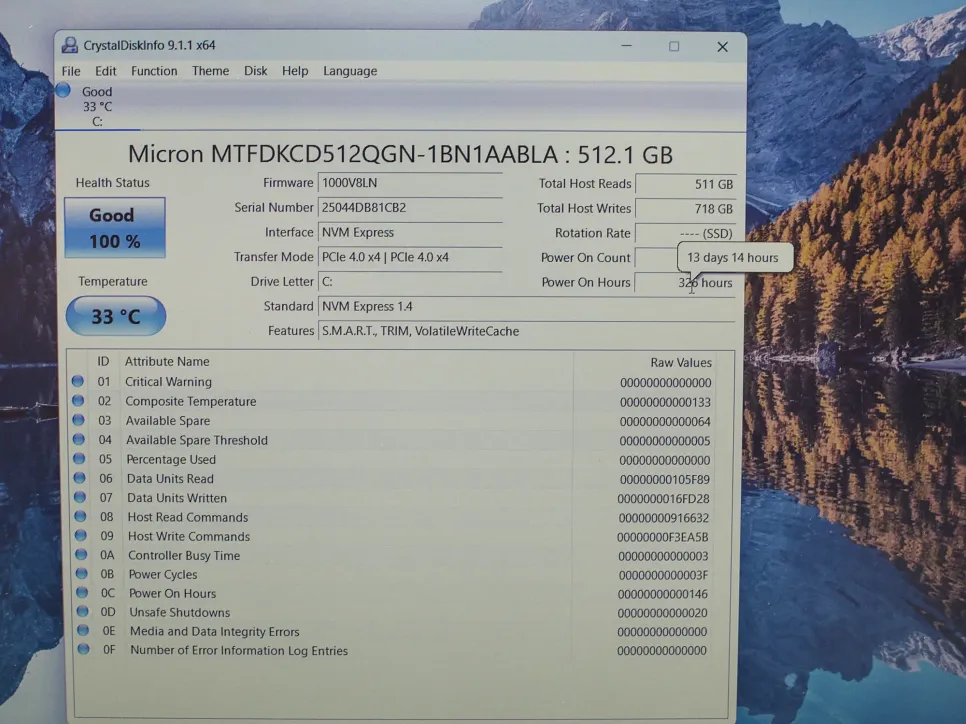Viewport: 966px width, 724px height.
Task: Click the Good 100 % health status button
Action: 114,228
